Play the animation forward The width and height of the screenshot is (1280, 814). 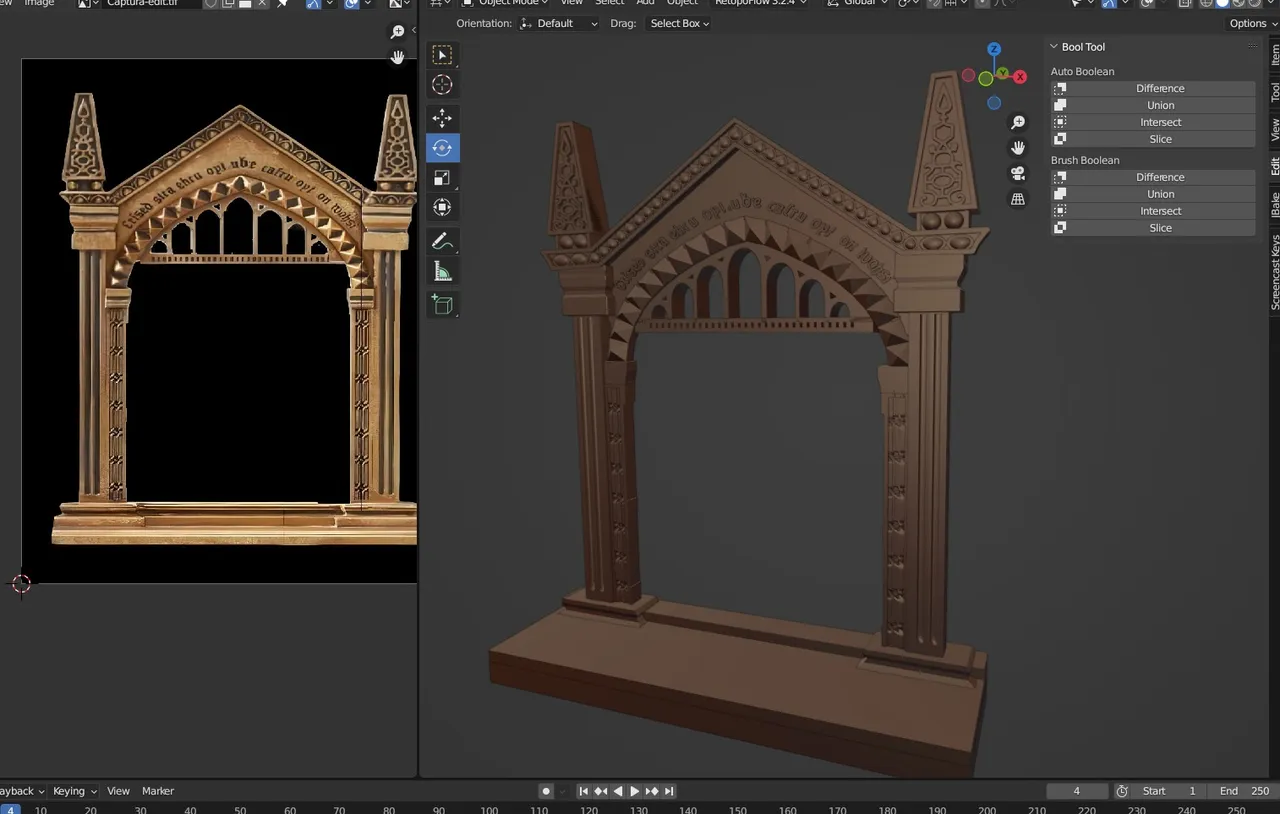tap(635, 791)
